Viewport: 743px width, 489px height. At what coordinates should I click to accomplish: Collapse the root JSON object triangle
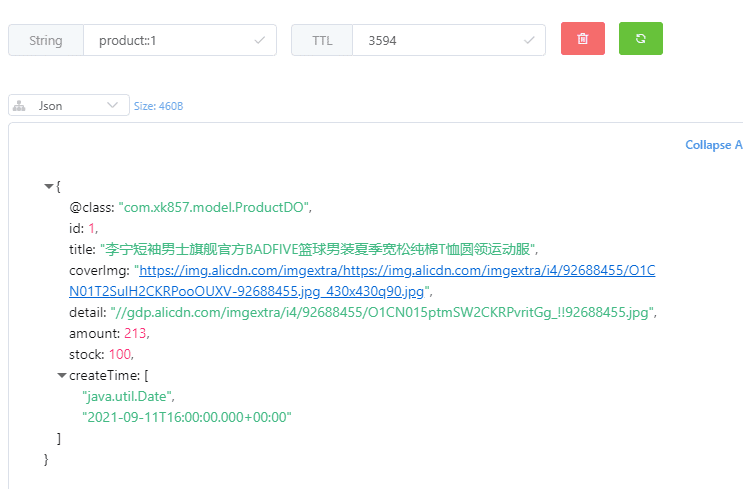[x=49, y=186]
